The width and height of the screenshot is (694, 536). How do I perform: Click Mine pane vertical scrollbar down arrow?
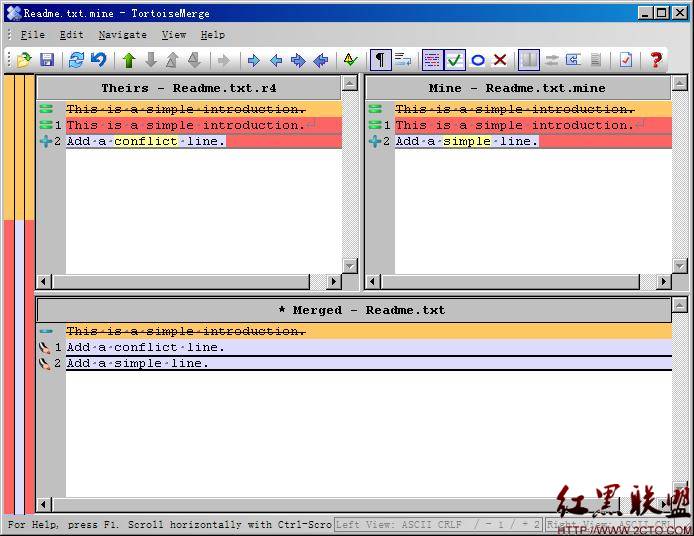(x=679, y=266)
